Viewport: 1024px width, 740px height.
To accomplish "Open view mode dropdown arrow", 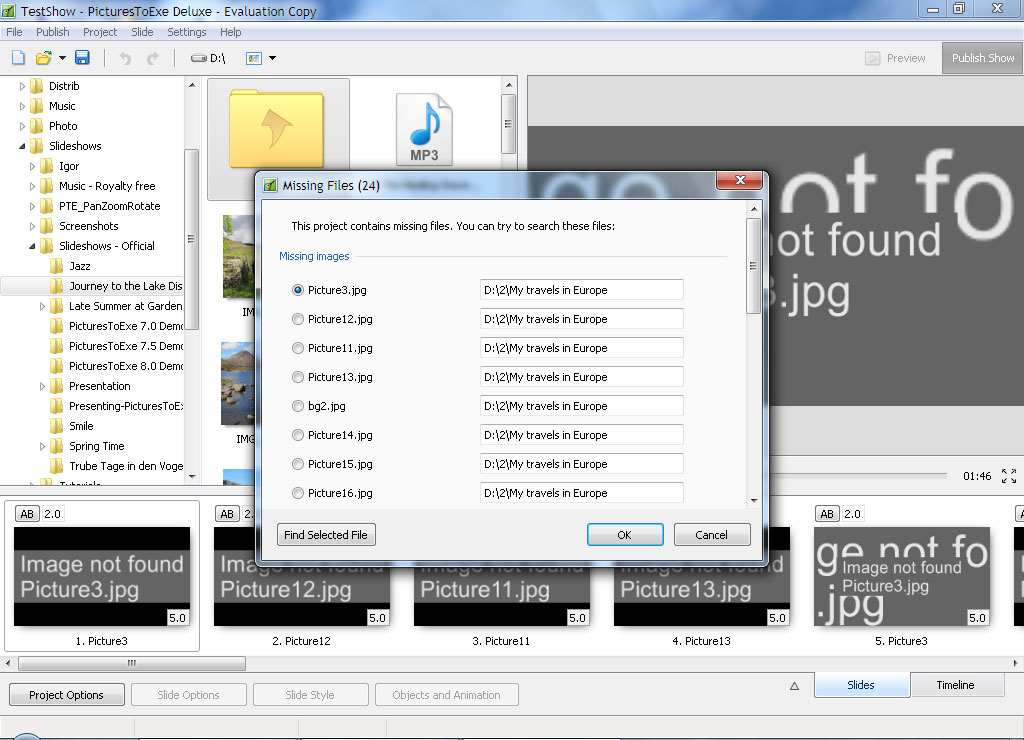I will coord(272,58).
